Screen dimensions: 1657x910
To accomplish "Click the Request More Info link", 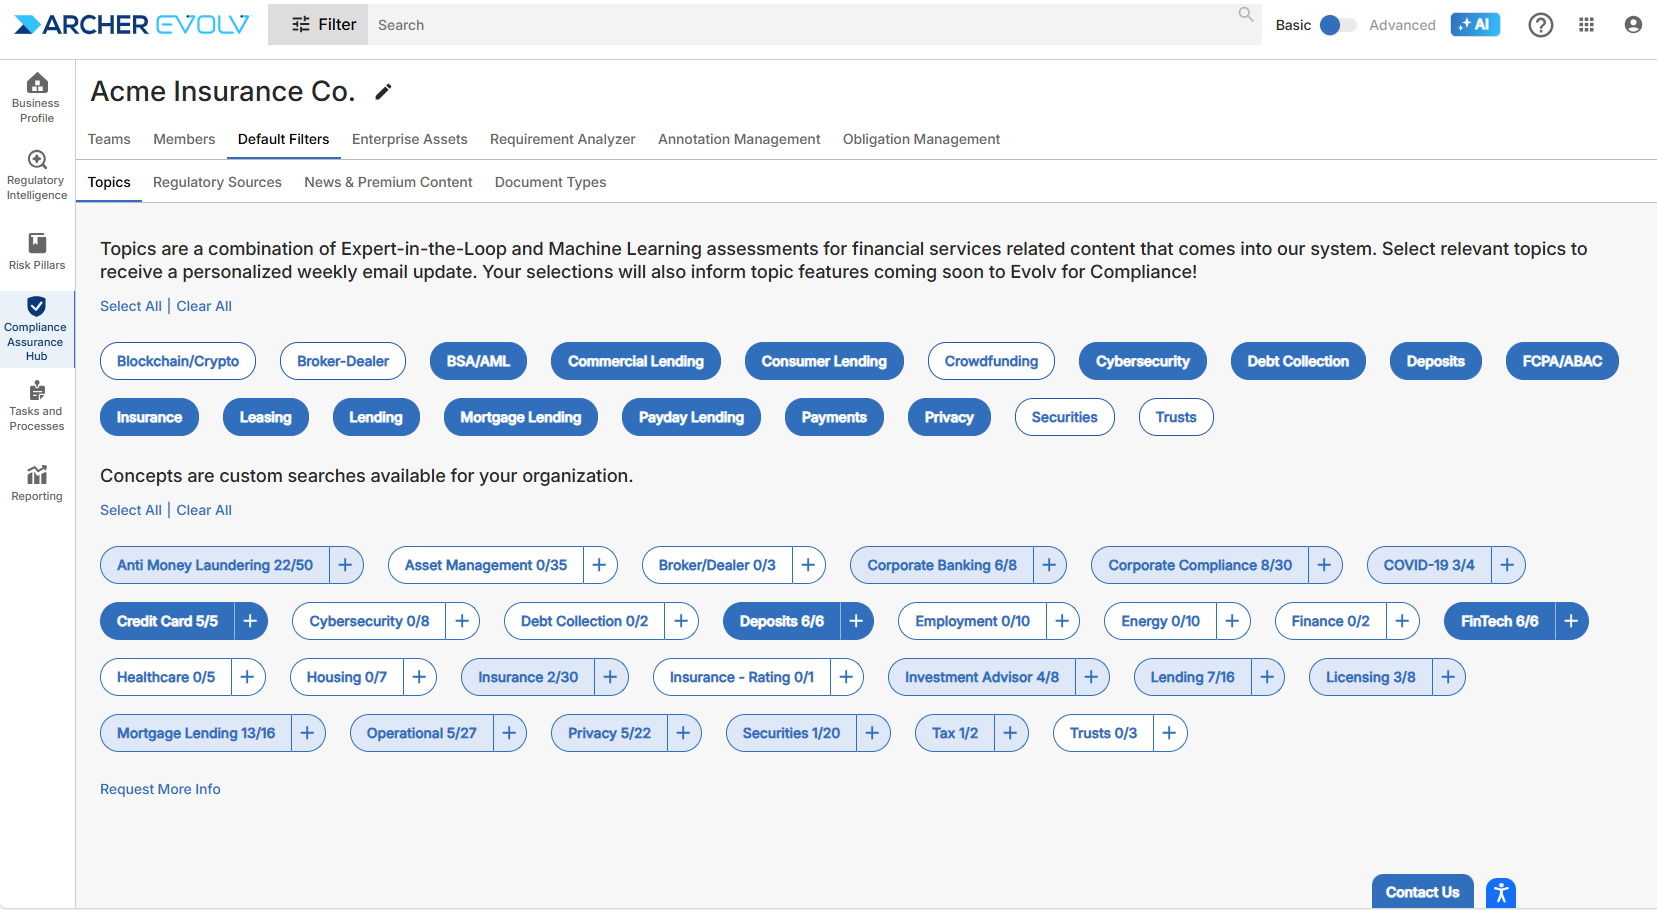I will [x=160, y=789].
